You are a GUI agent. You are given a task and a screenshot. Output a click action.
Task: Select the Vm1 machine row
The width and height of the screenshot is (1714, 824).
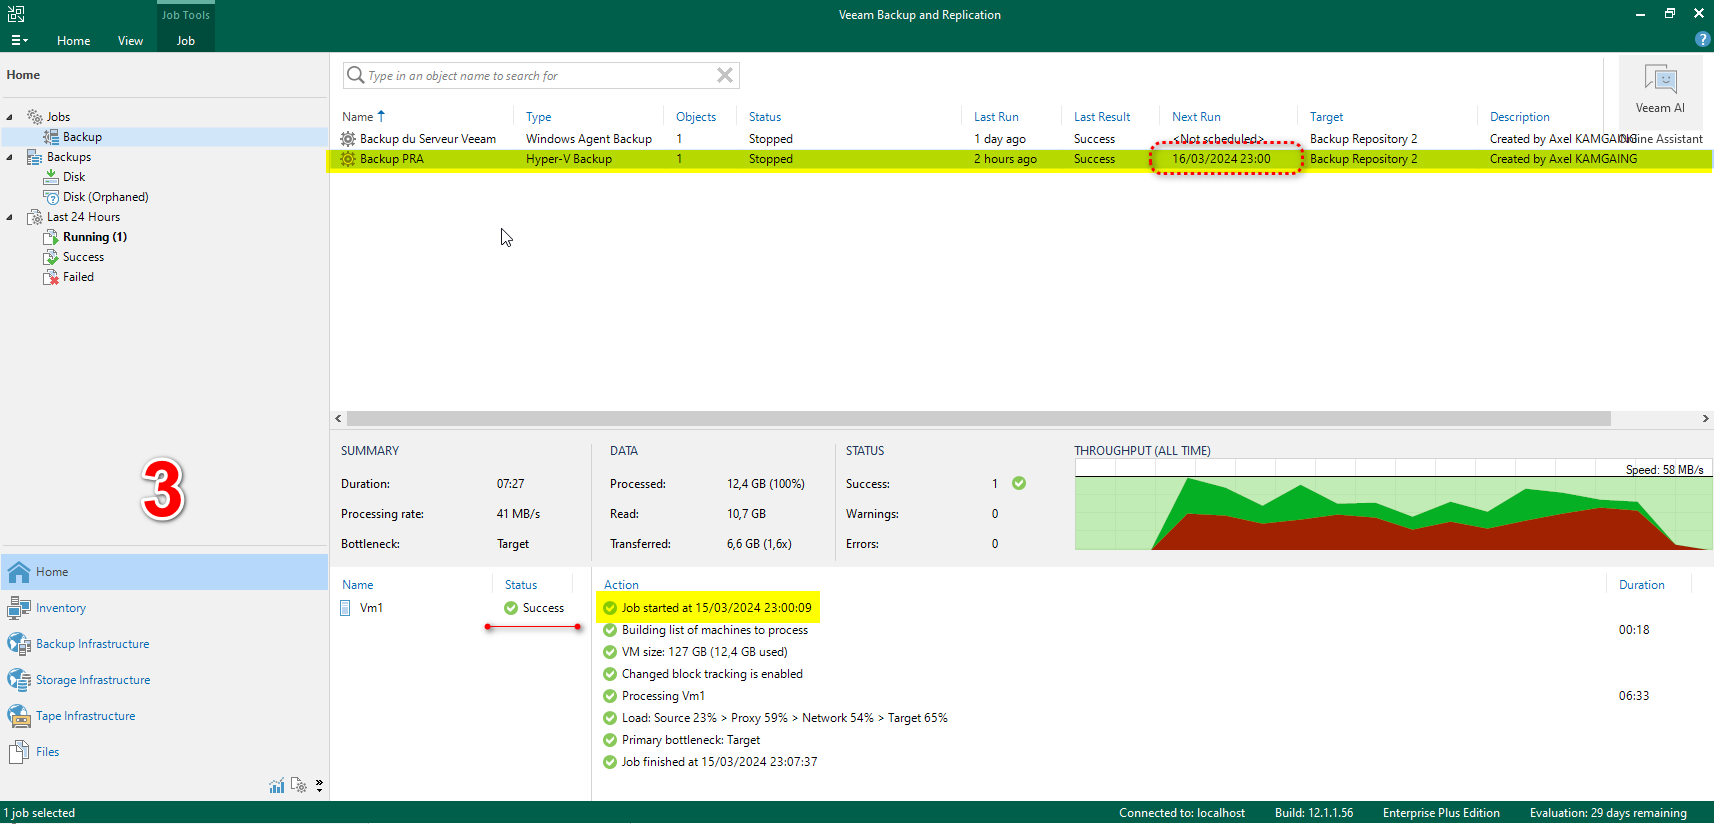pyautogui.click(x=460, y=608)
